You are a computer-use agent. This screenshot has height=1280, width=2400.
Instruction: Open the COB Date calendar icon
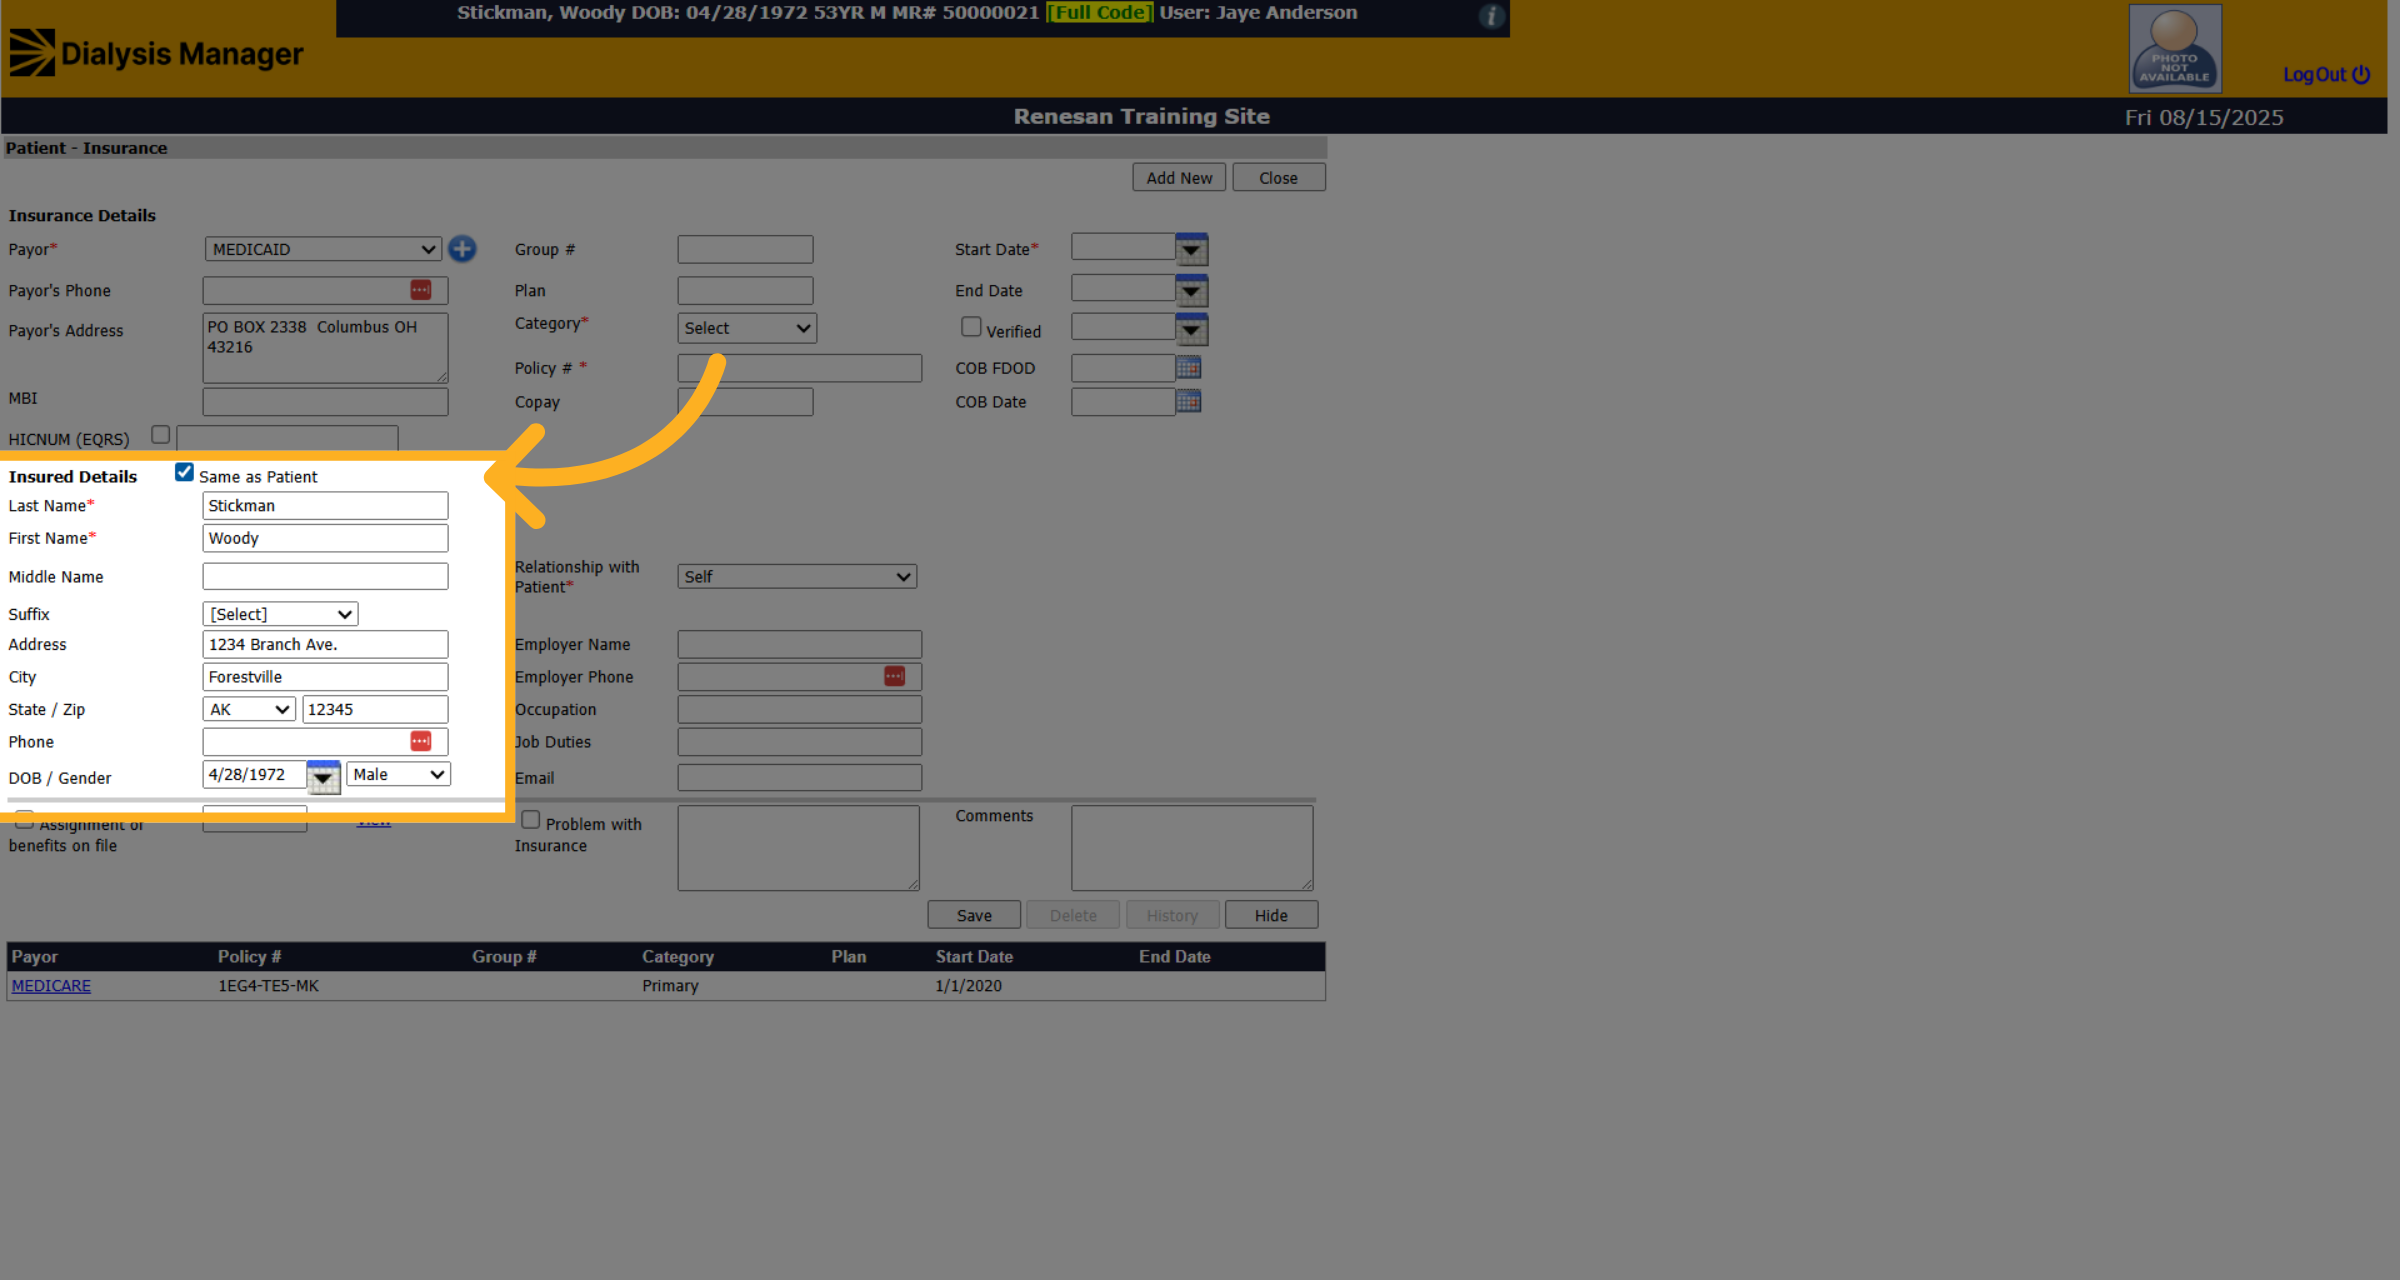(1188, 401)
